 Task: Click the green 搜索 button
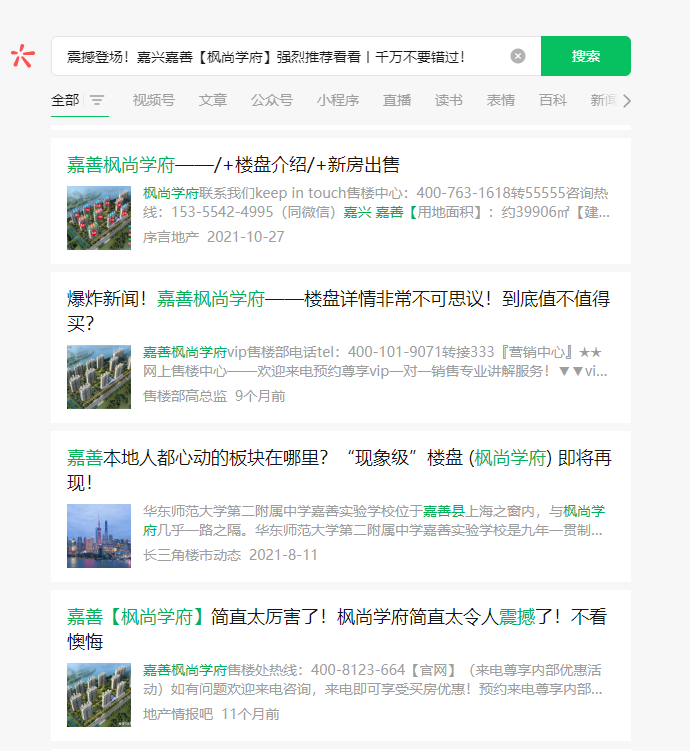[x=586, y=56]
